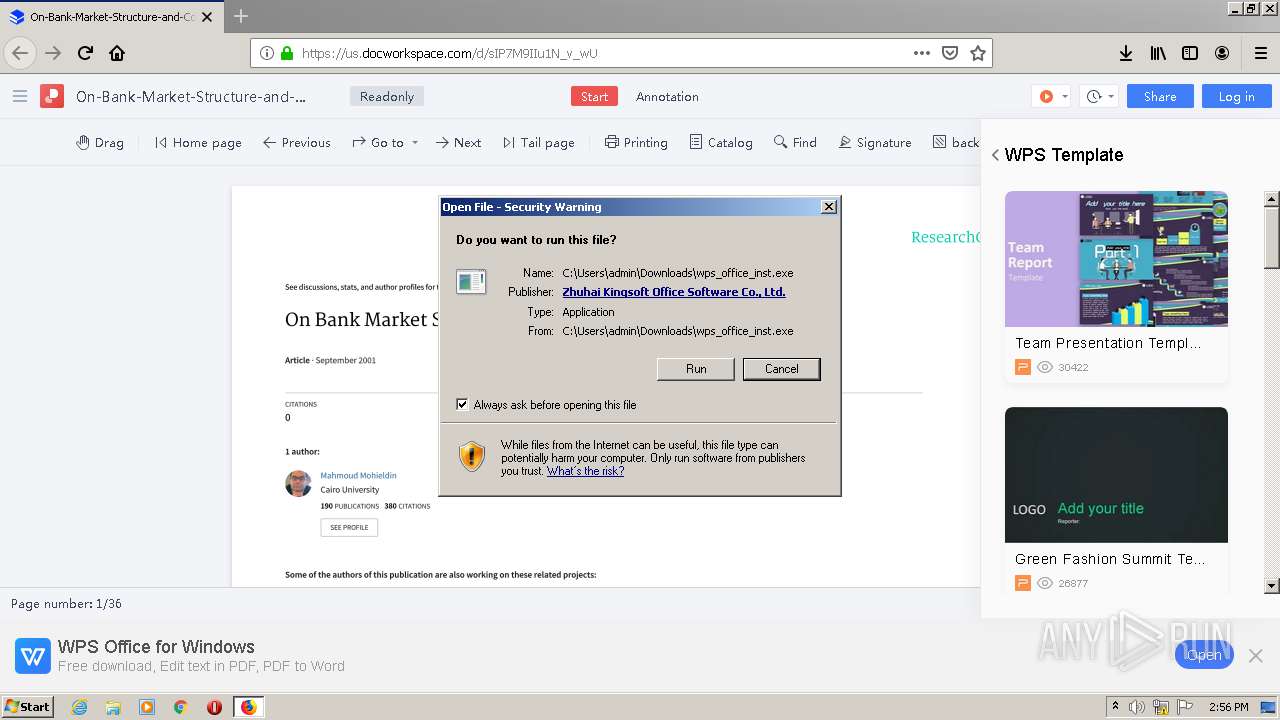Go forward with the browser forward arrow
The image size is (1280, 720).
click(53, 53)
